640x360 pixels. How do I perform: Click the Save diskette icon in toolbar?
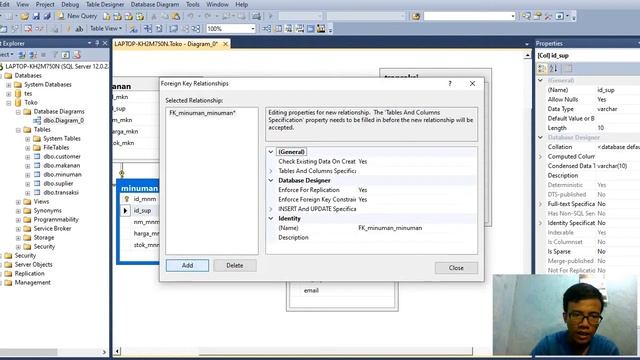pos(36,16)
